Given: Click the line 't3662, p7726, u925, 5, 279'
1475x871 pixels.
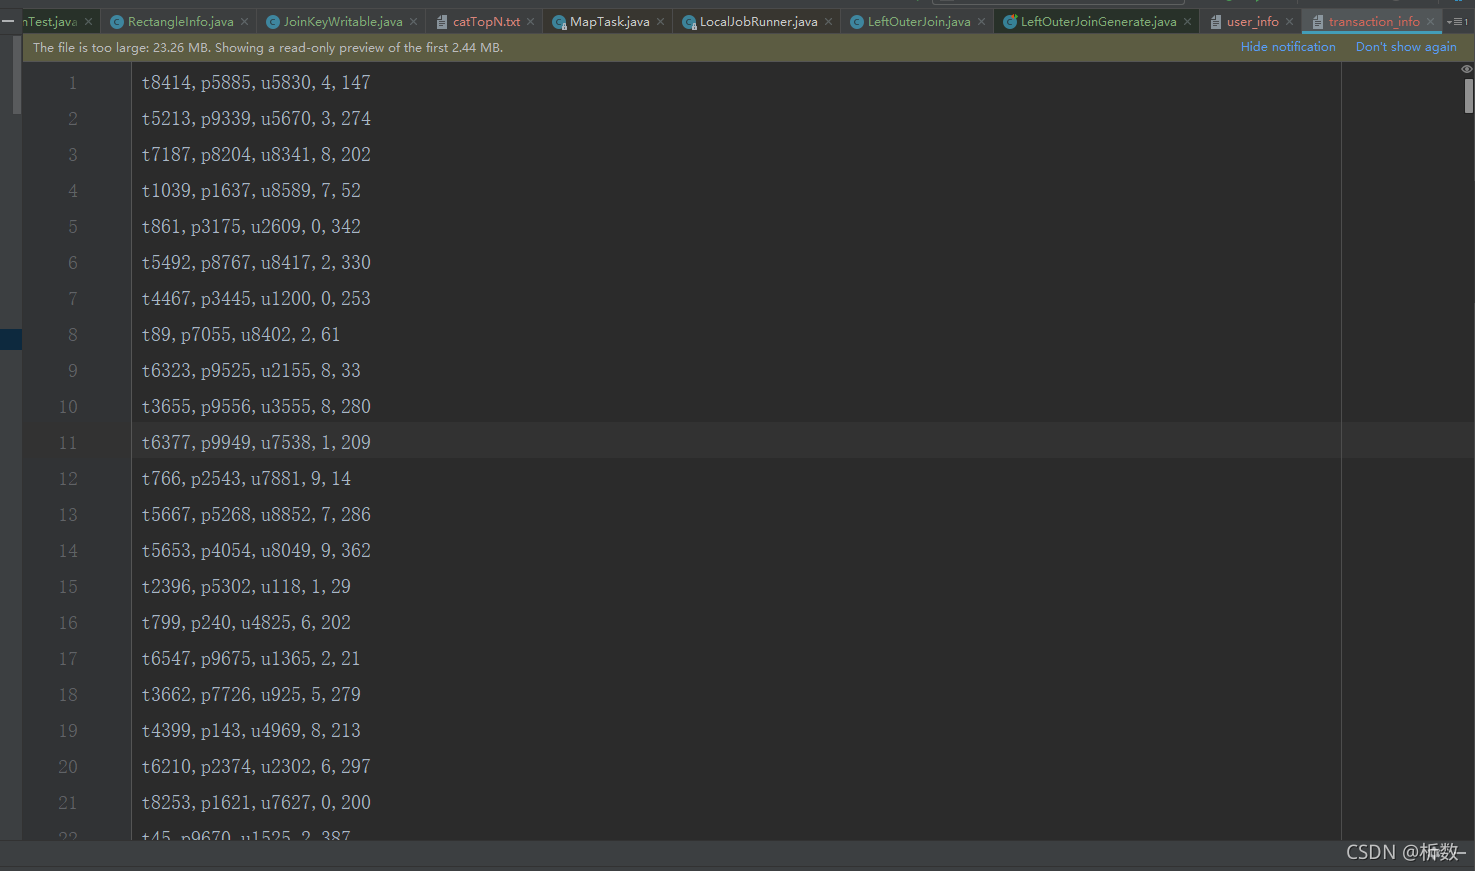Looking at the screenshot, I should 251,695.
